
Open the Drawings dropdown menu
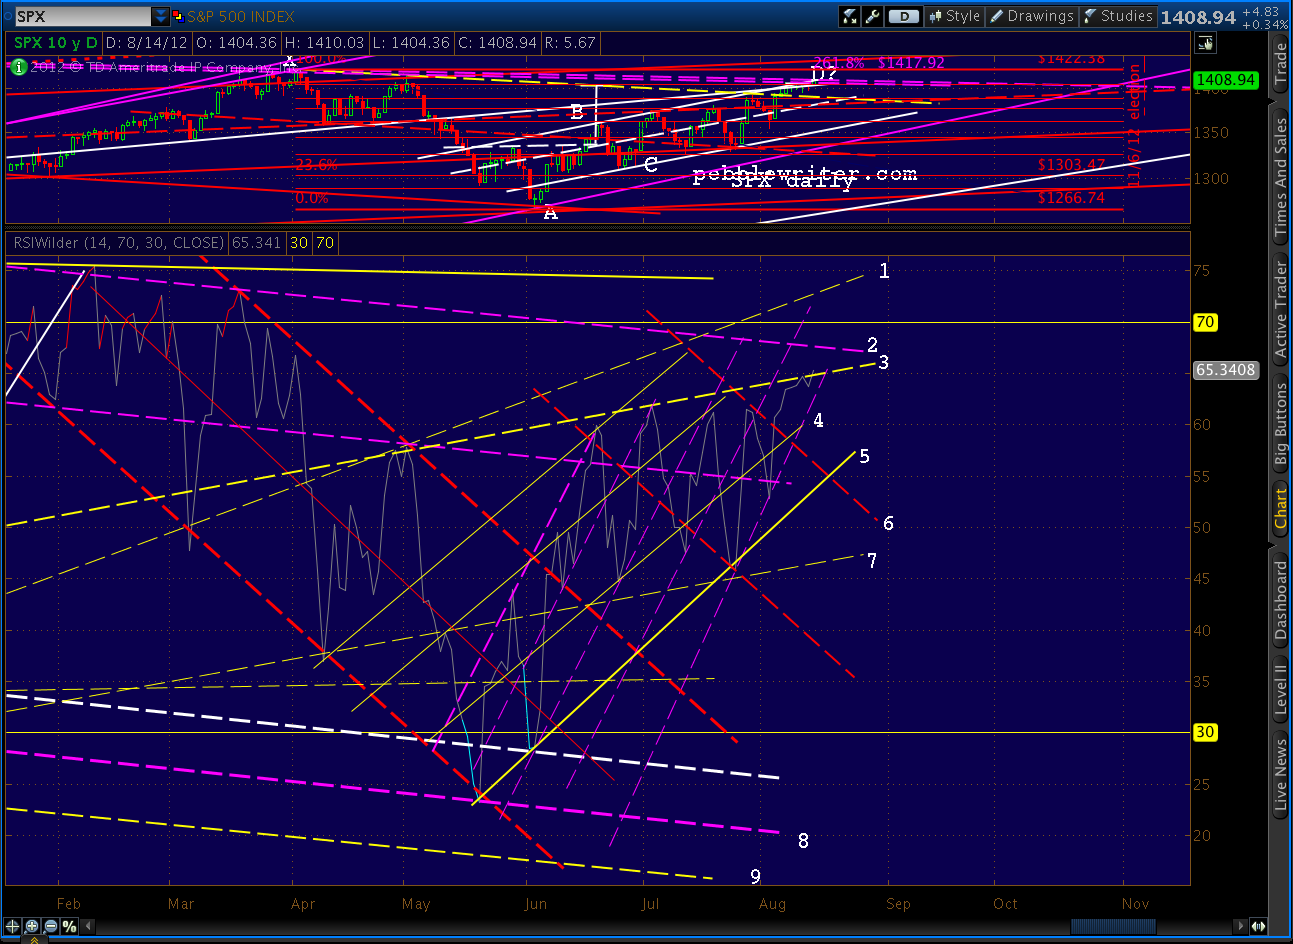point(1031,16)
